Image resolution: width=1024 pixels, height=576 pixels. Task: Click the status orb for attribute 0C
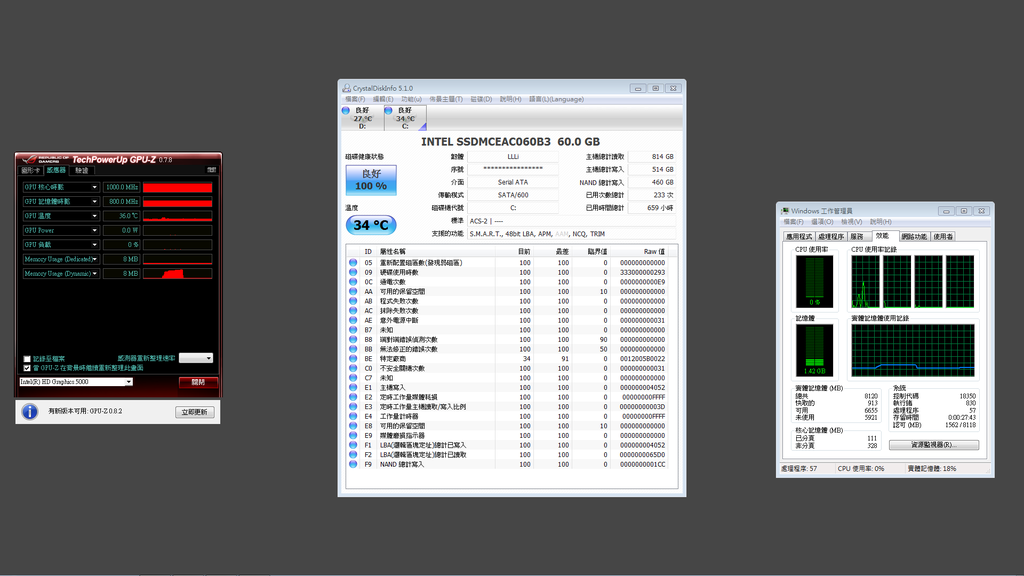[x=353, y=282]
